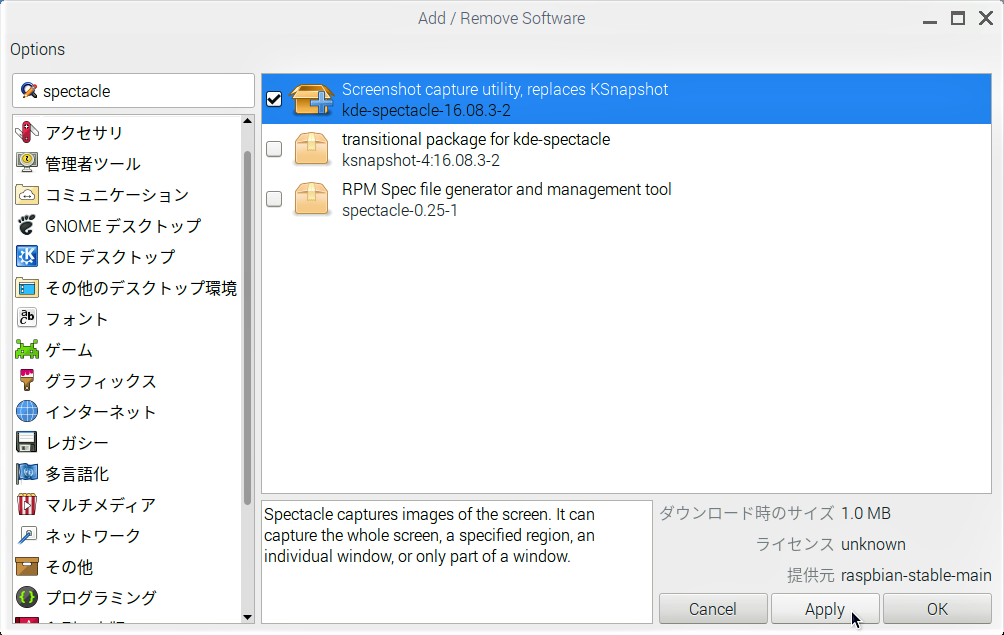Check the spectacle RPM Spec generator checkbox
This screenshot has height=635, width=1004.
[x=274, y=199]
